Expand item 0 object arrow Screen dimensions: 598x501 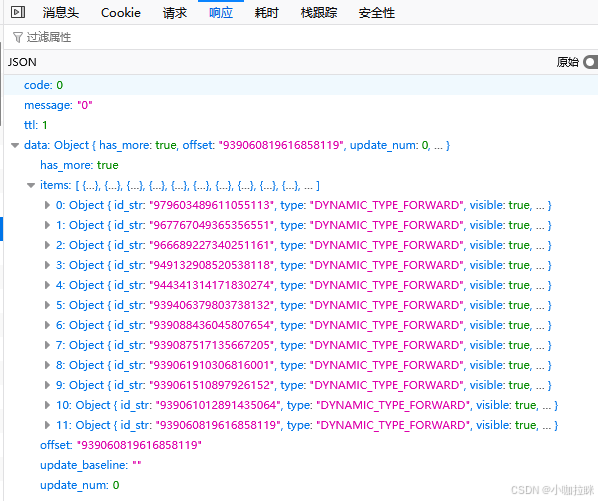pos(47,205)
